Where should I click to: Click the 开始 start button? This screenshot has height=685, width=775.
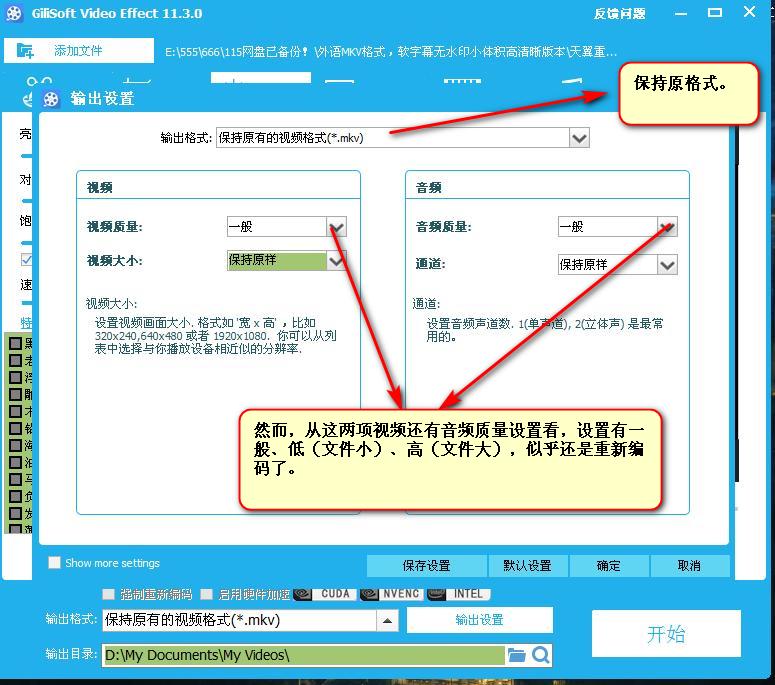click(x=666, y=634)
